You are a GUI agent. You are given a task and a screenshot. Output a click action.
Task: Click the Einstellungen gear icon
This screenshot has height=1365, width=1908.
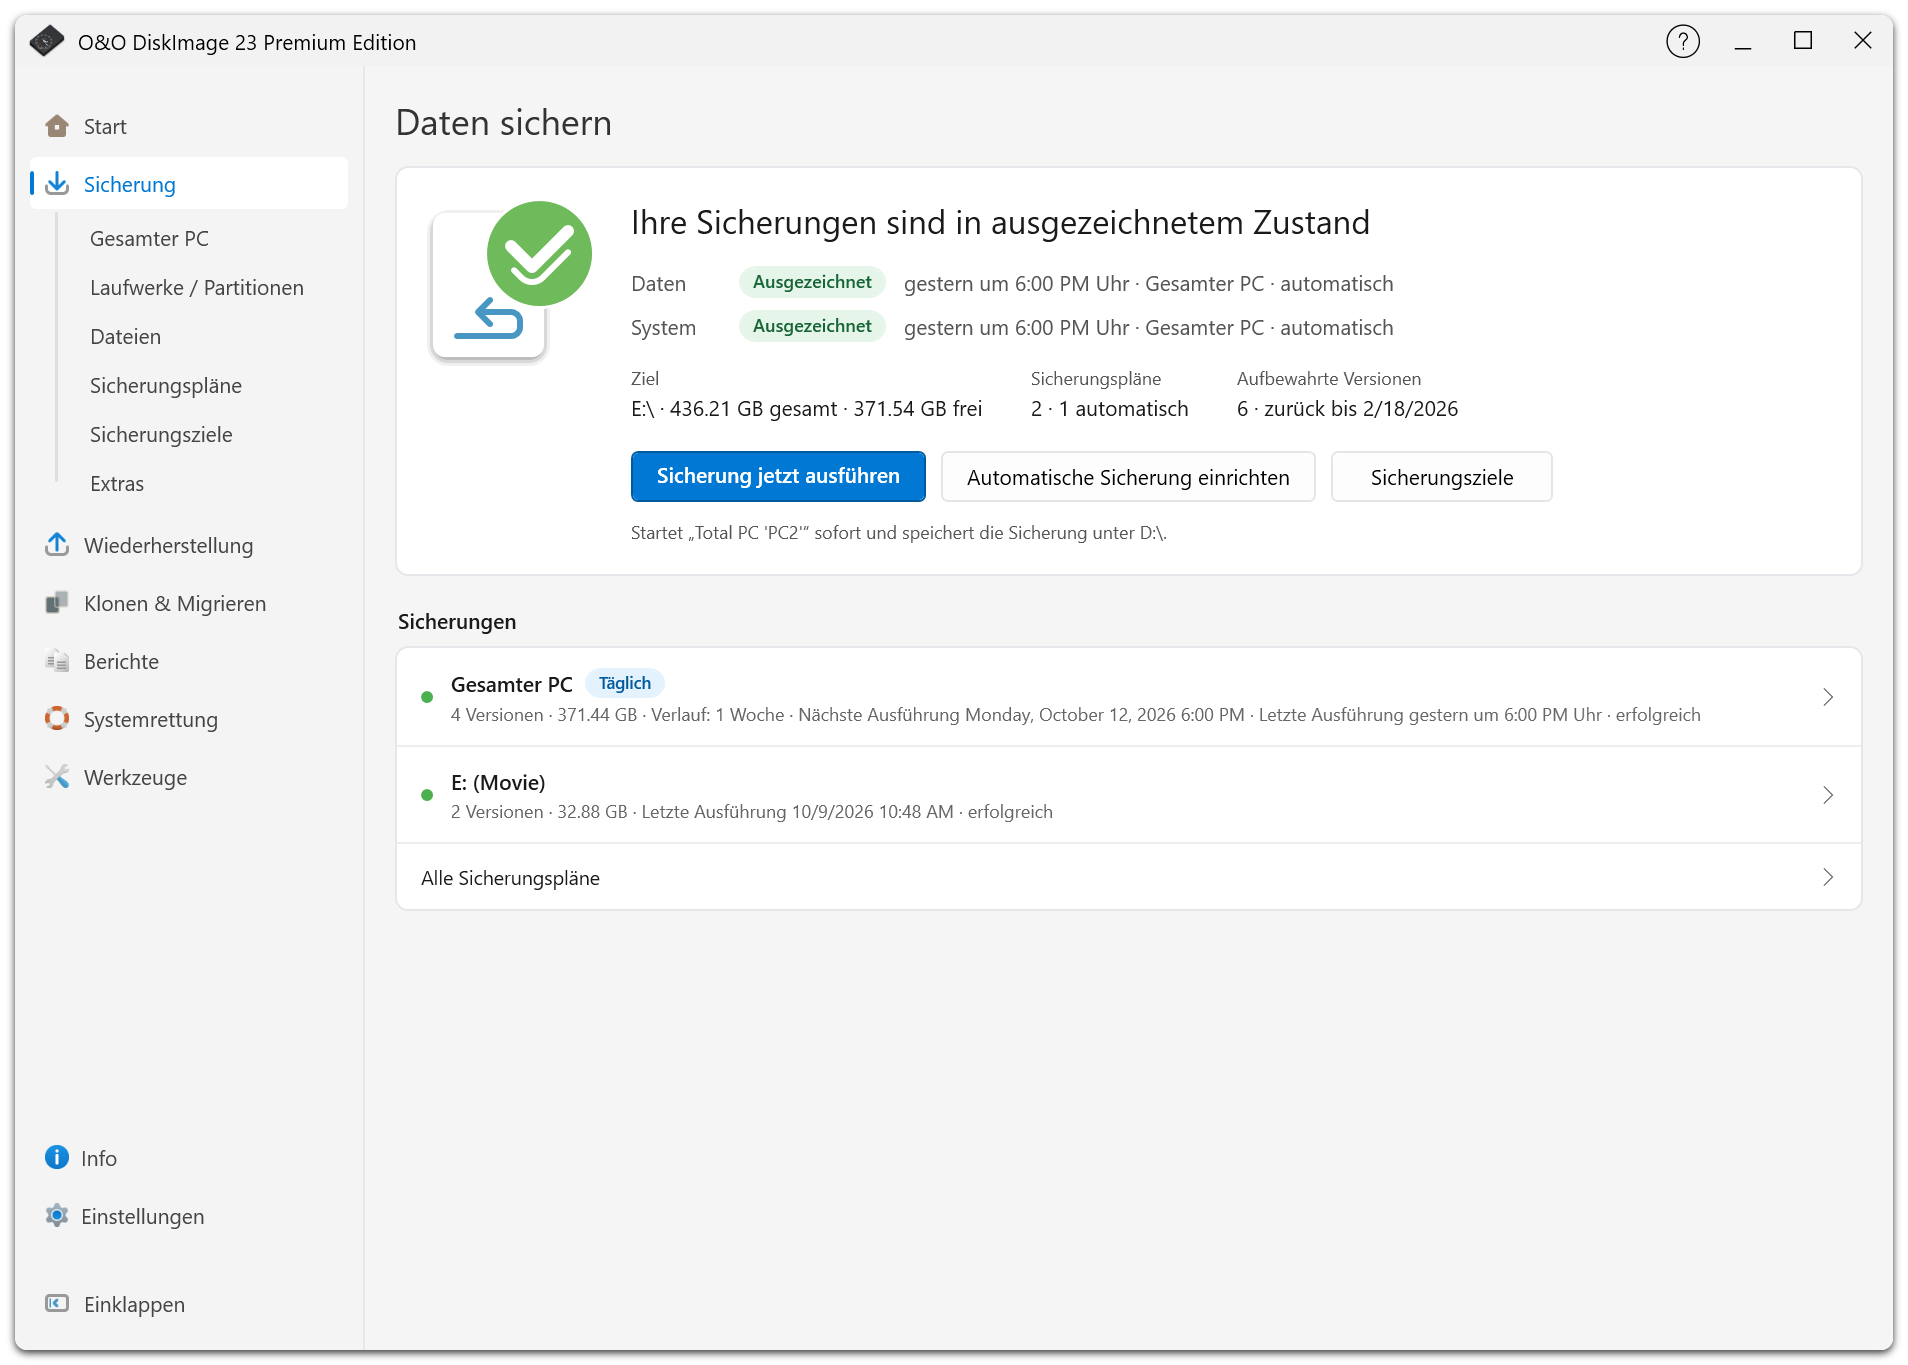57,1216
